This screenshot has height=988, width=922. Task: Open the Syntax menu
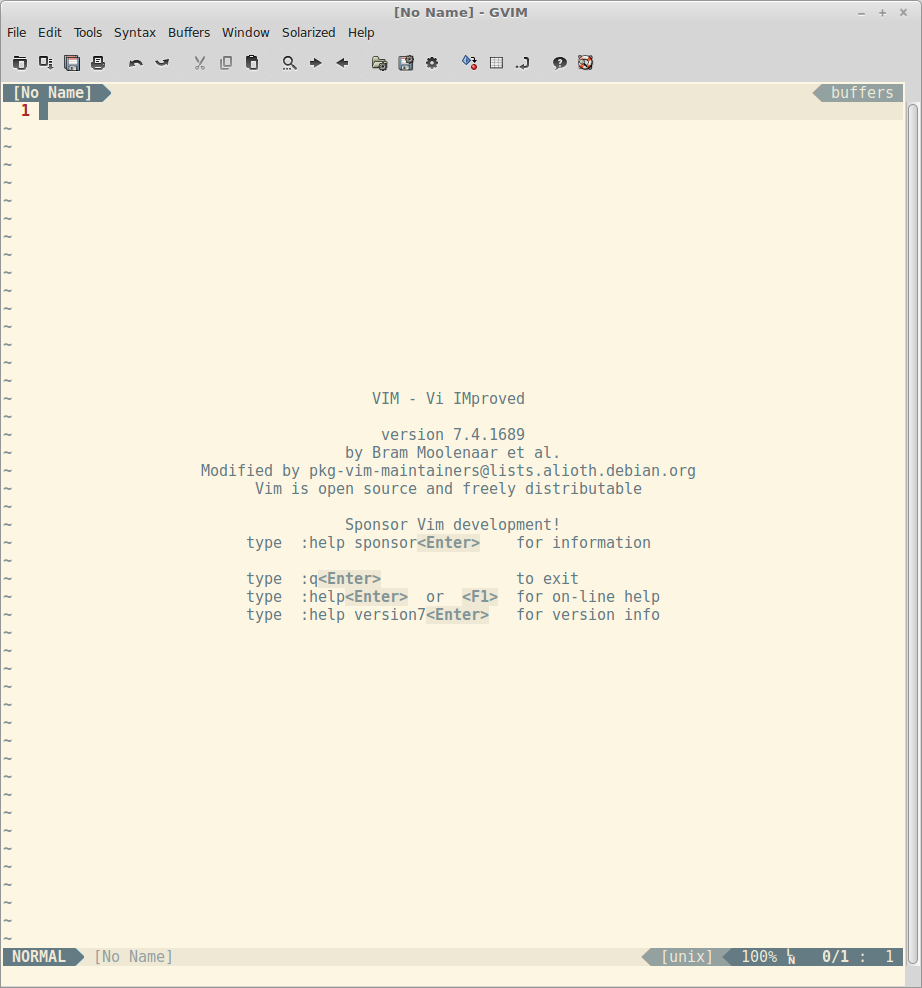135,33
